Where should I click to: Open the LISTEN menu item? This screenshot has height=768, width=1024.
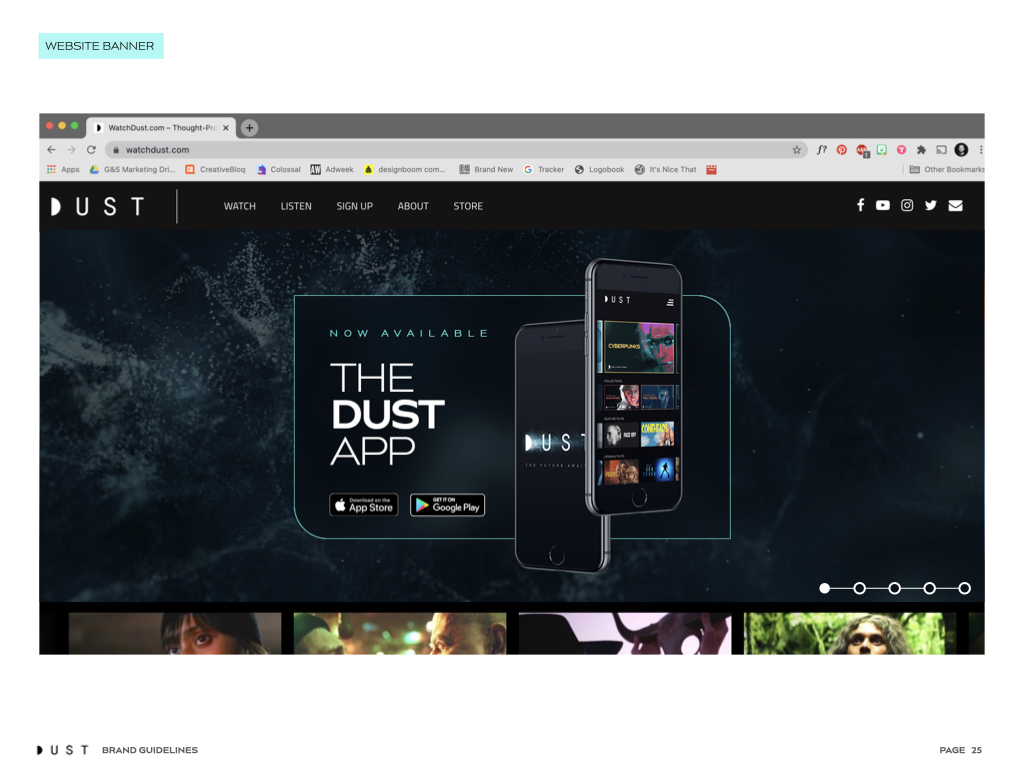(296, 206)
